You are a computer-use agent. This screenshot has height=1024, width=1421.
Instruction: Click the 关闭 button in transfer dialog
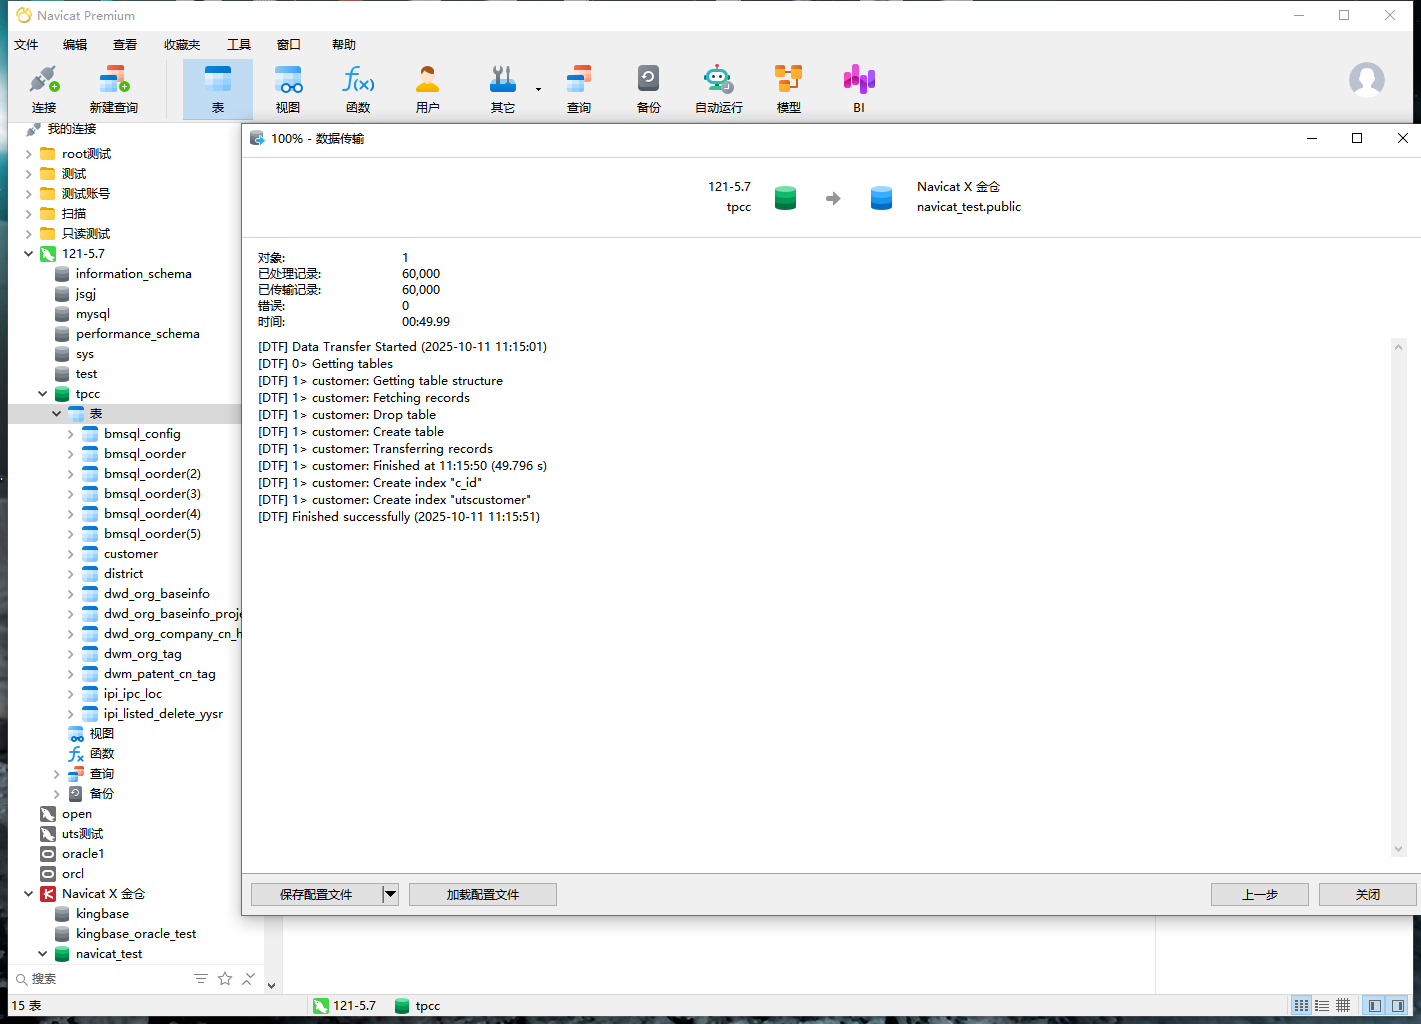[x=1368, y=894]
